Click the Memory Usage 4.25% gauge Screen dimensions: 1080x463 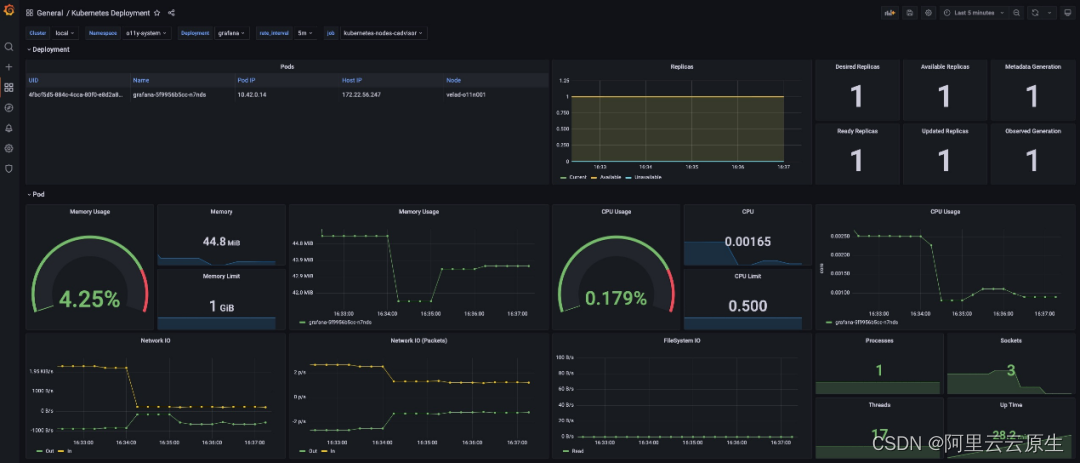tap(90, 299)
